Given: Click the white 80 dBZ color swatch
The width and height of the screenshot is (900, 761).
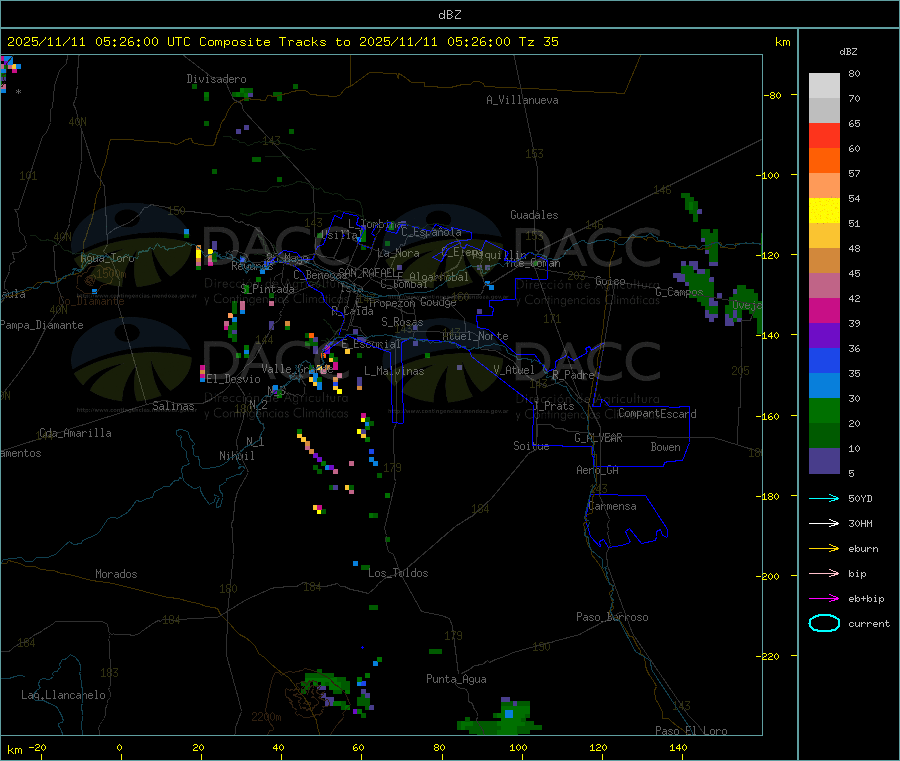Looking at the screenshot, I should pos(824,86).
